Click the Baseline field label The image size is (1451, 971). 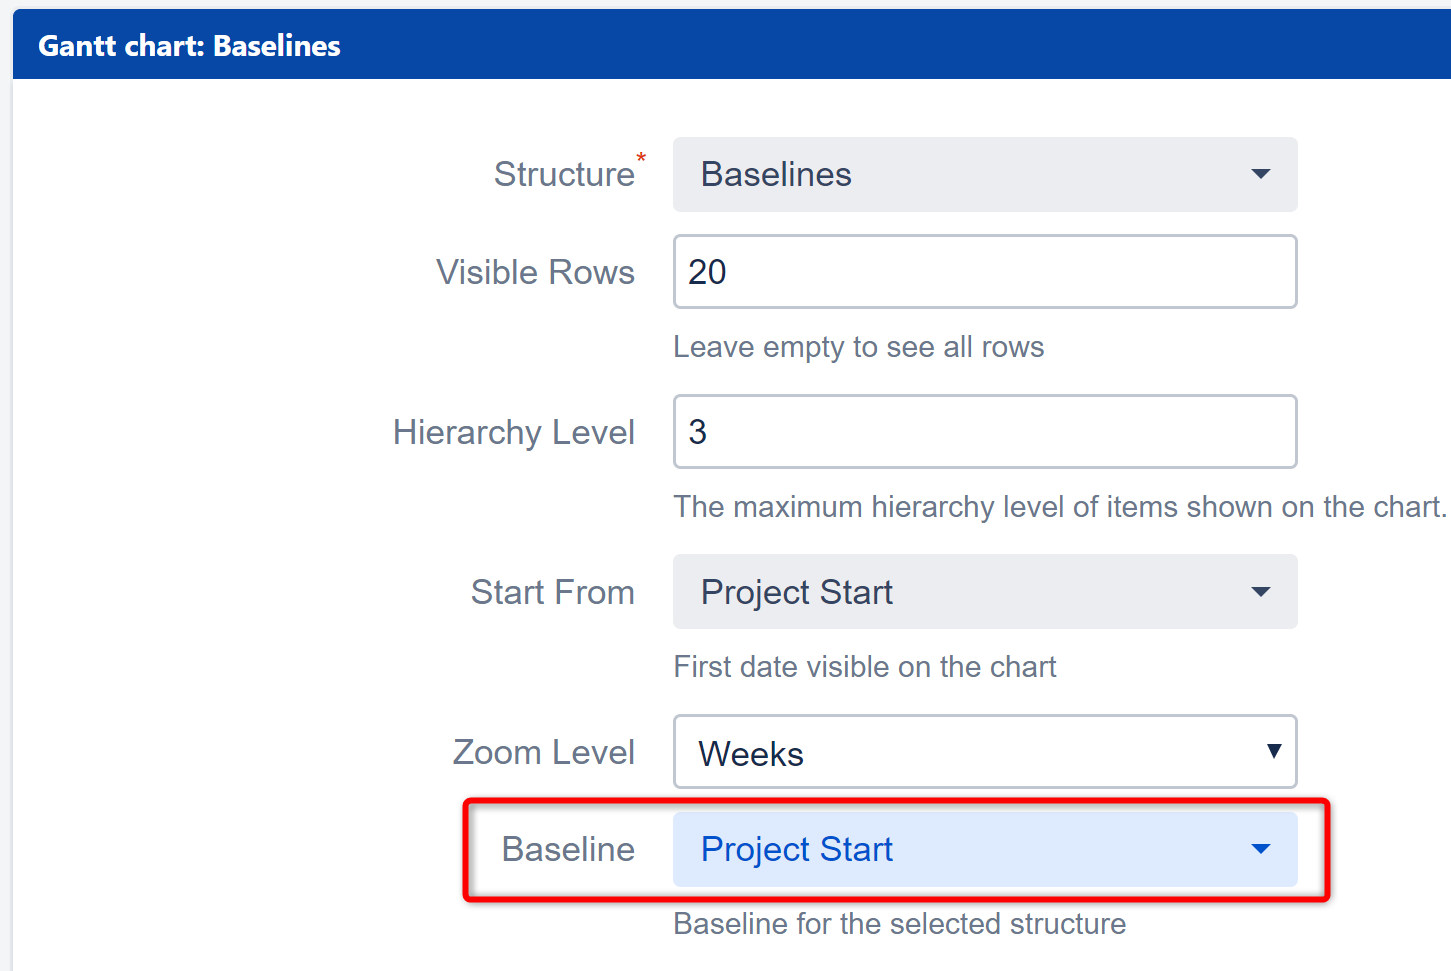pyautogui.click(x=568, y=849)
